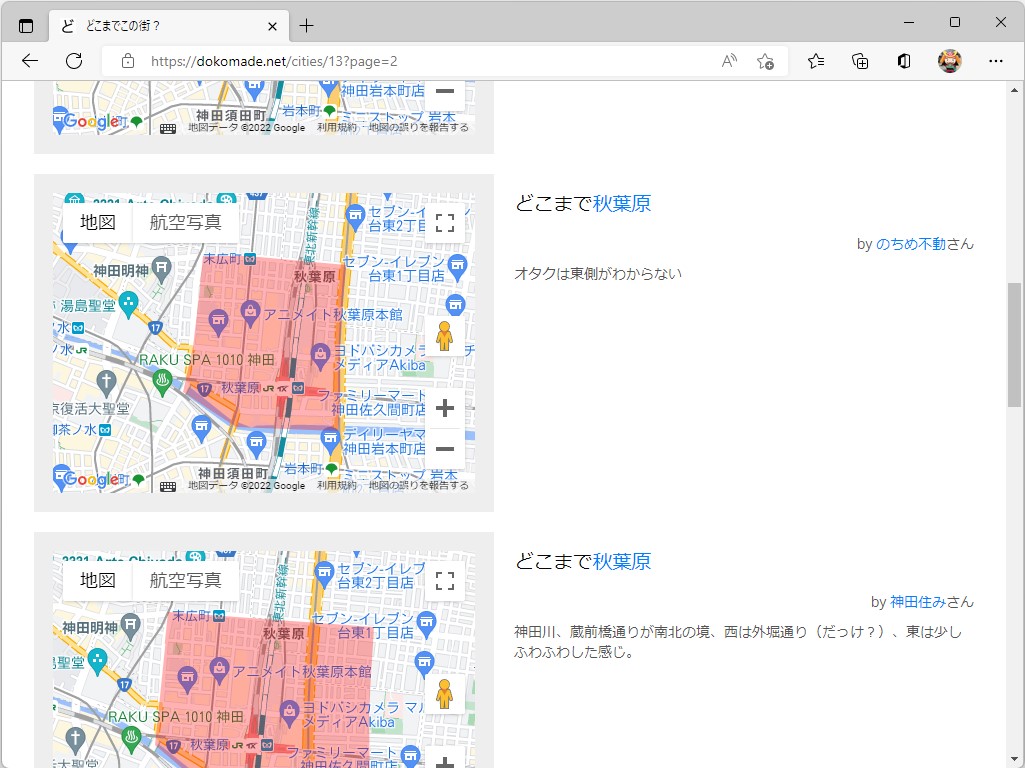
Task: Switch map to 航空写真 satellite view
Action: click(x=184, y=222)
